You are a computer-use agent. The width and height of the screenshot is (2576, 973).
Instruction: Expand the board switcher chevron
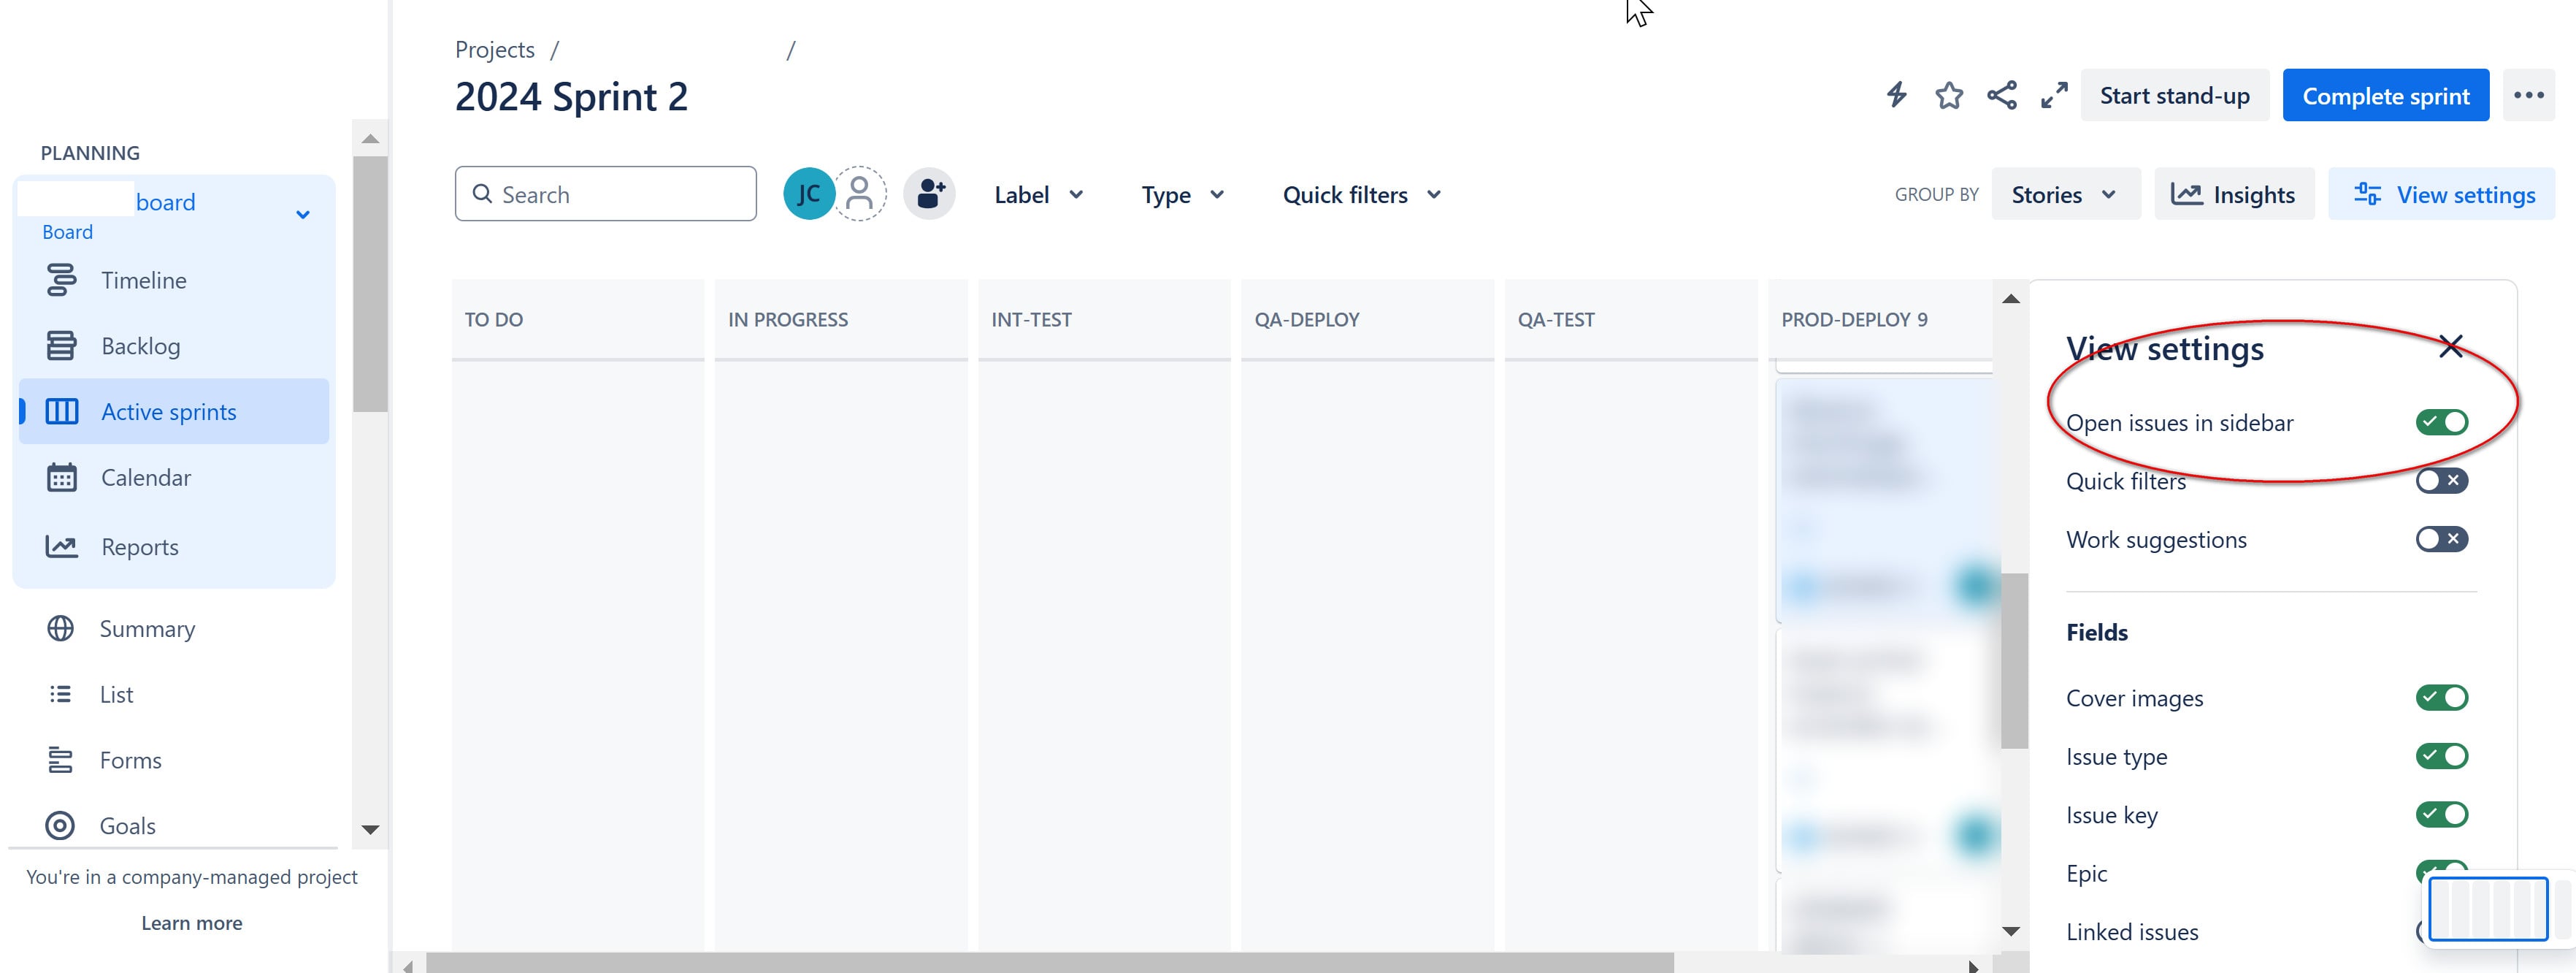pos(303,214)
